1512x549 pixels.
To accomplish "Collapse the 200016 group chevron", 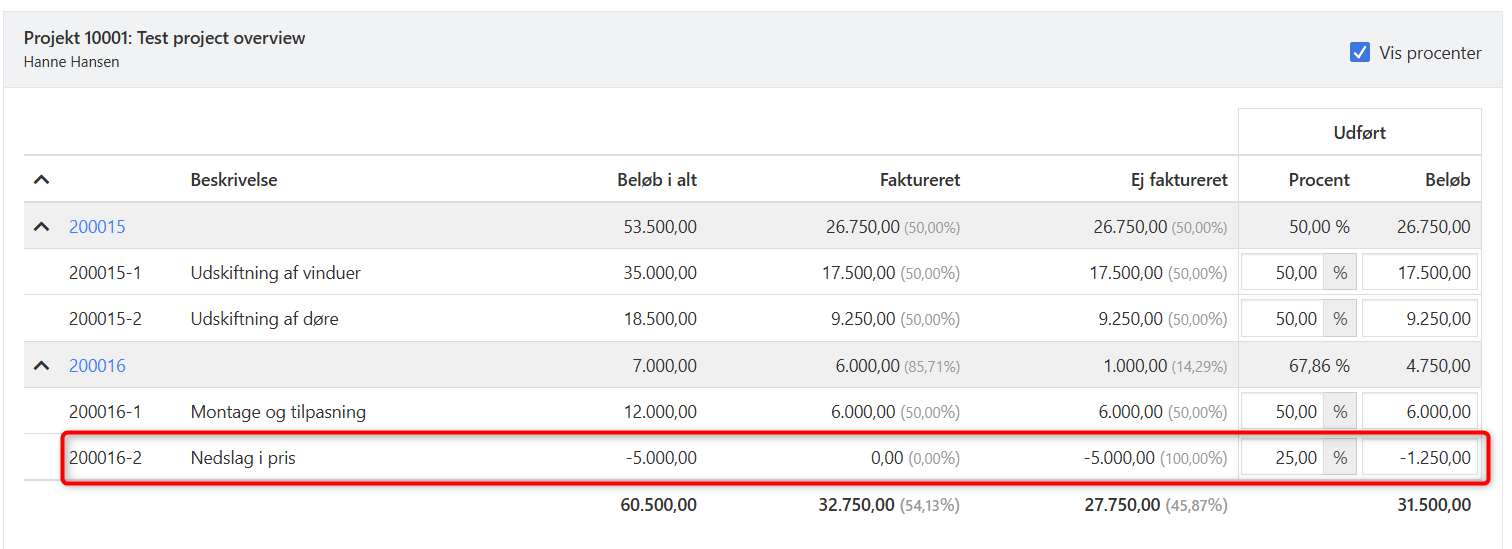I will coord(41,366).
